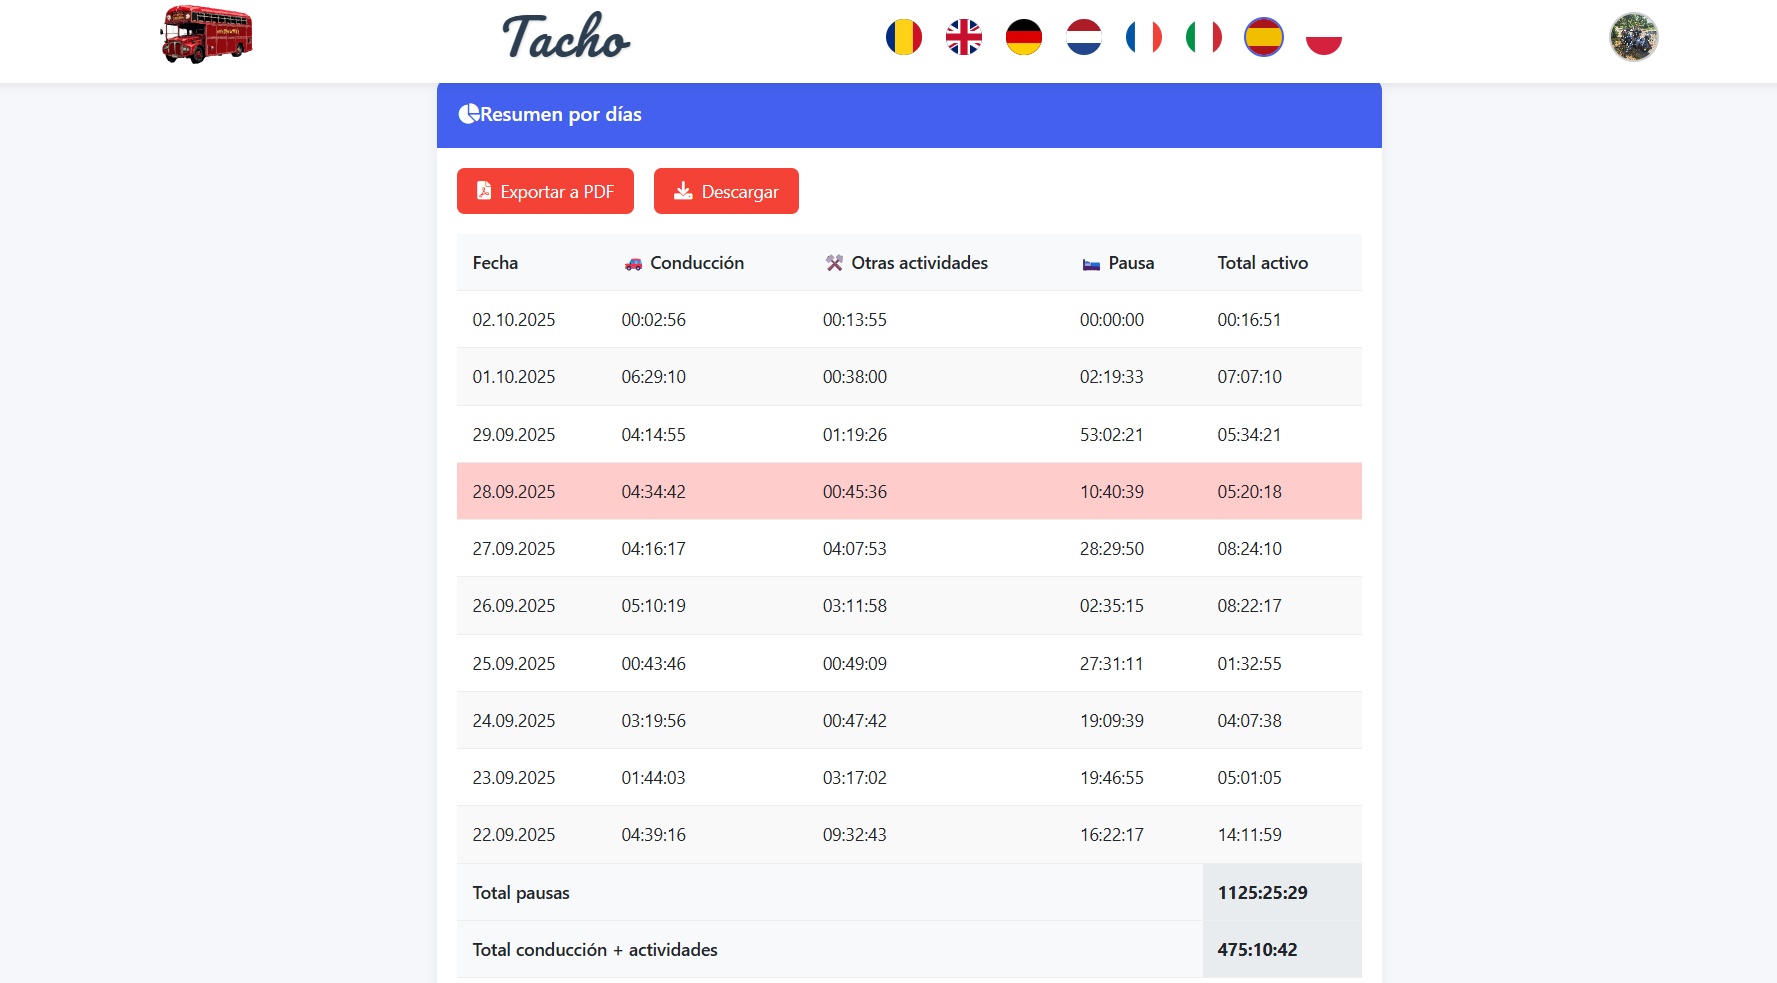Change language using the French flag
This screenshot has width=1777, height=983.
[1143, 38]
